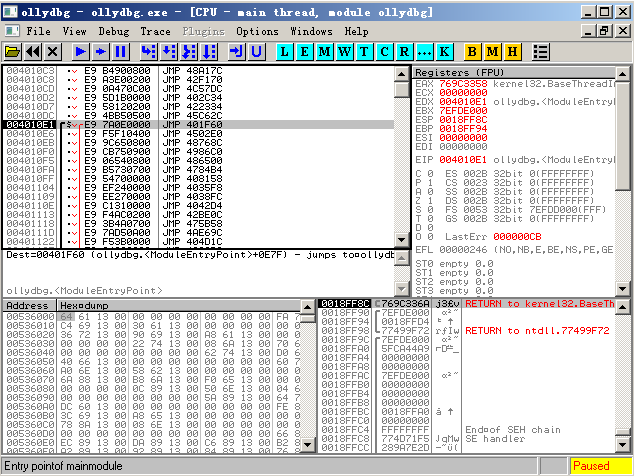Screen dimensions: 634x476
Task: Click the Trace into icon
Action: [x=189, y=52]
